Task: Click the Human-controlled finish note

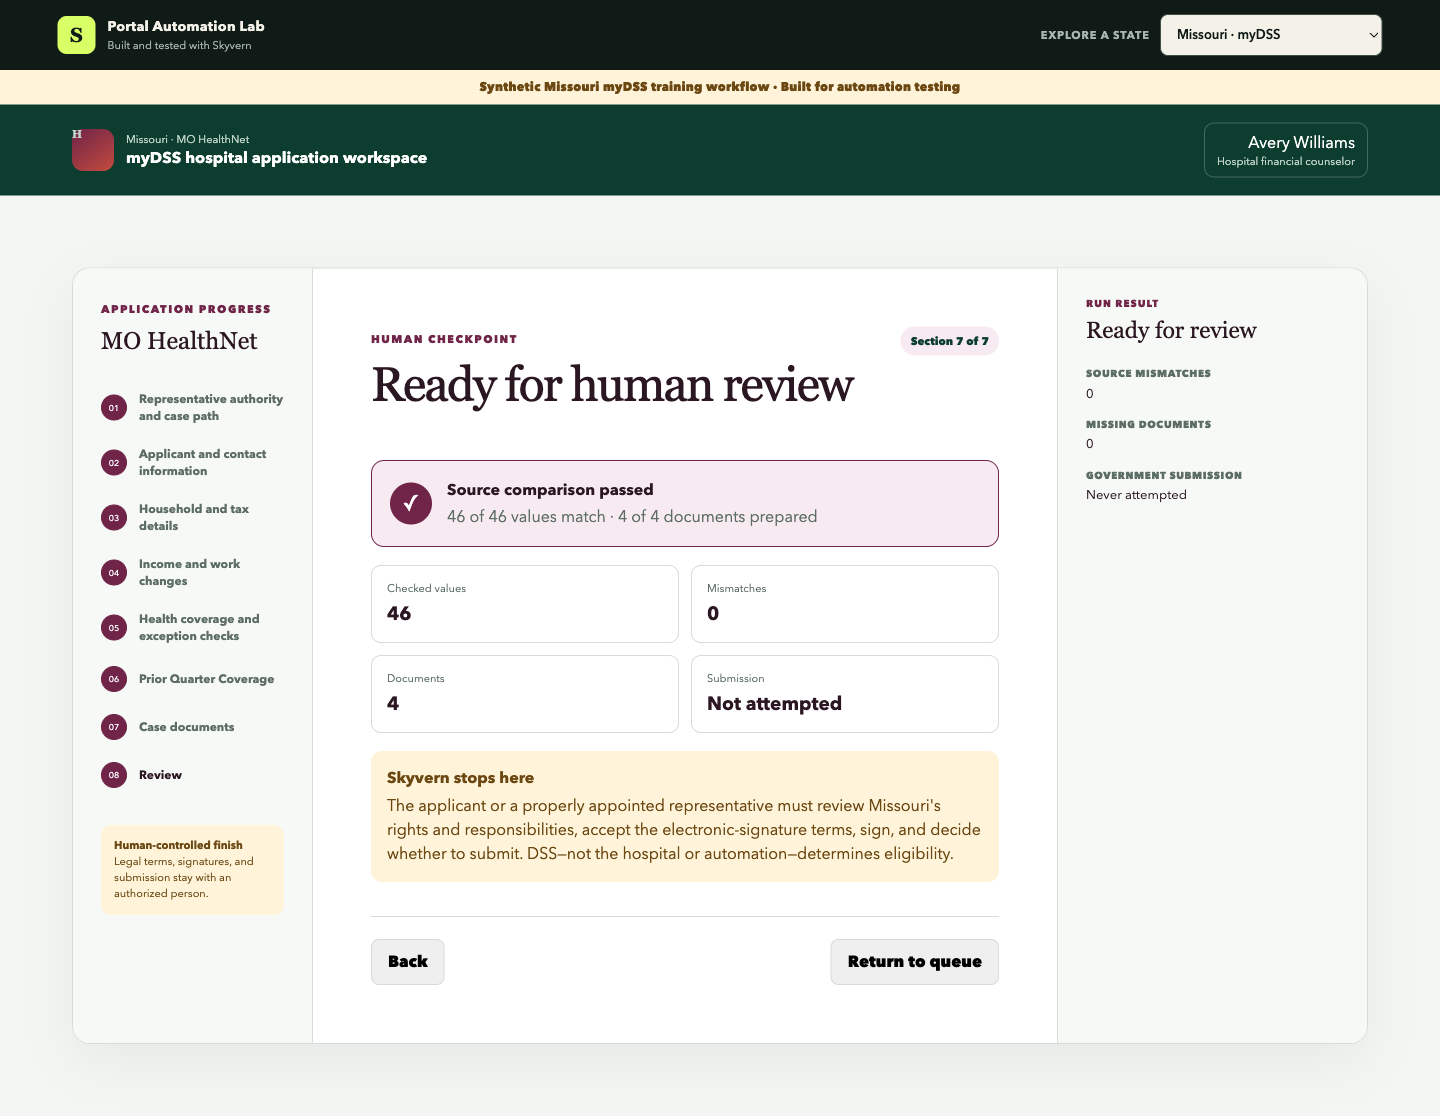Action: click(x=192, y=870)
